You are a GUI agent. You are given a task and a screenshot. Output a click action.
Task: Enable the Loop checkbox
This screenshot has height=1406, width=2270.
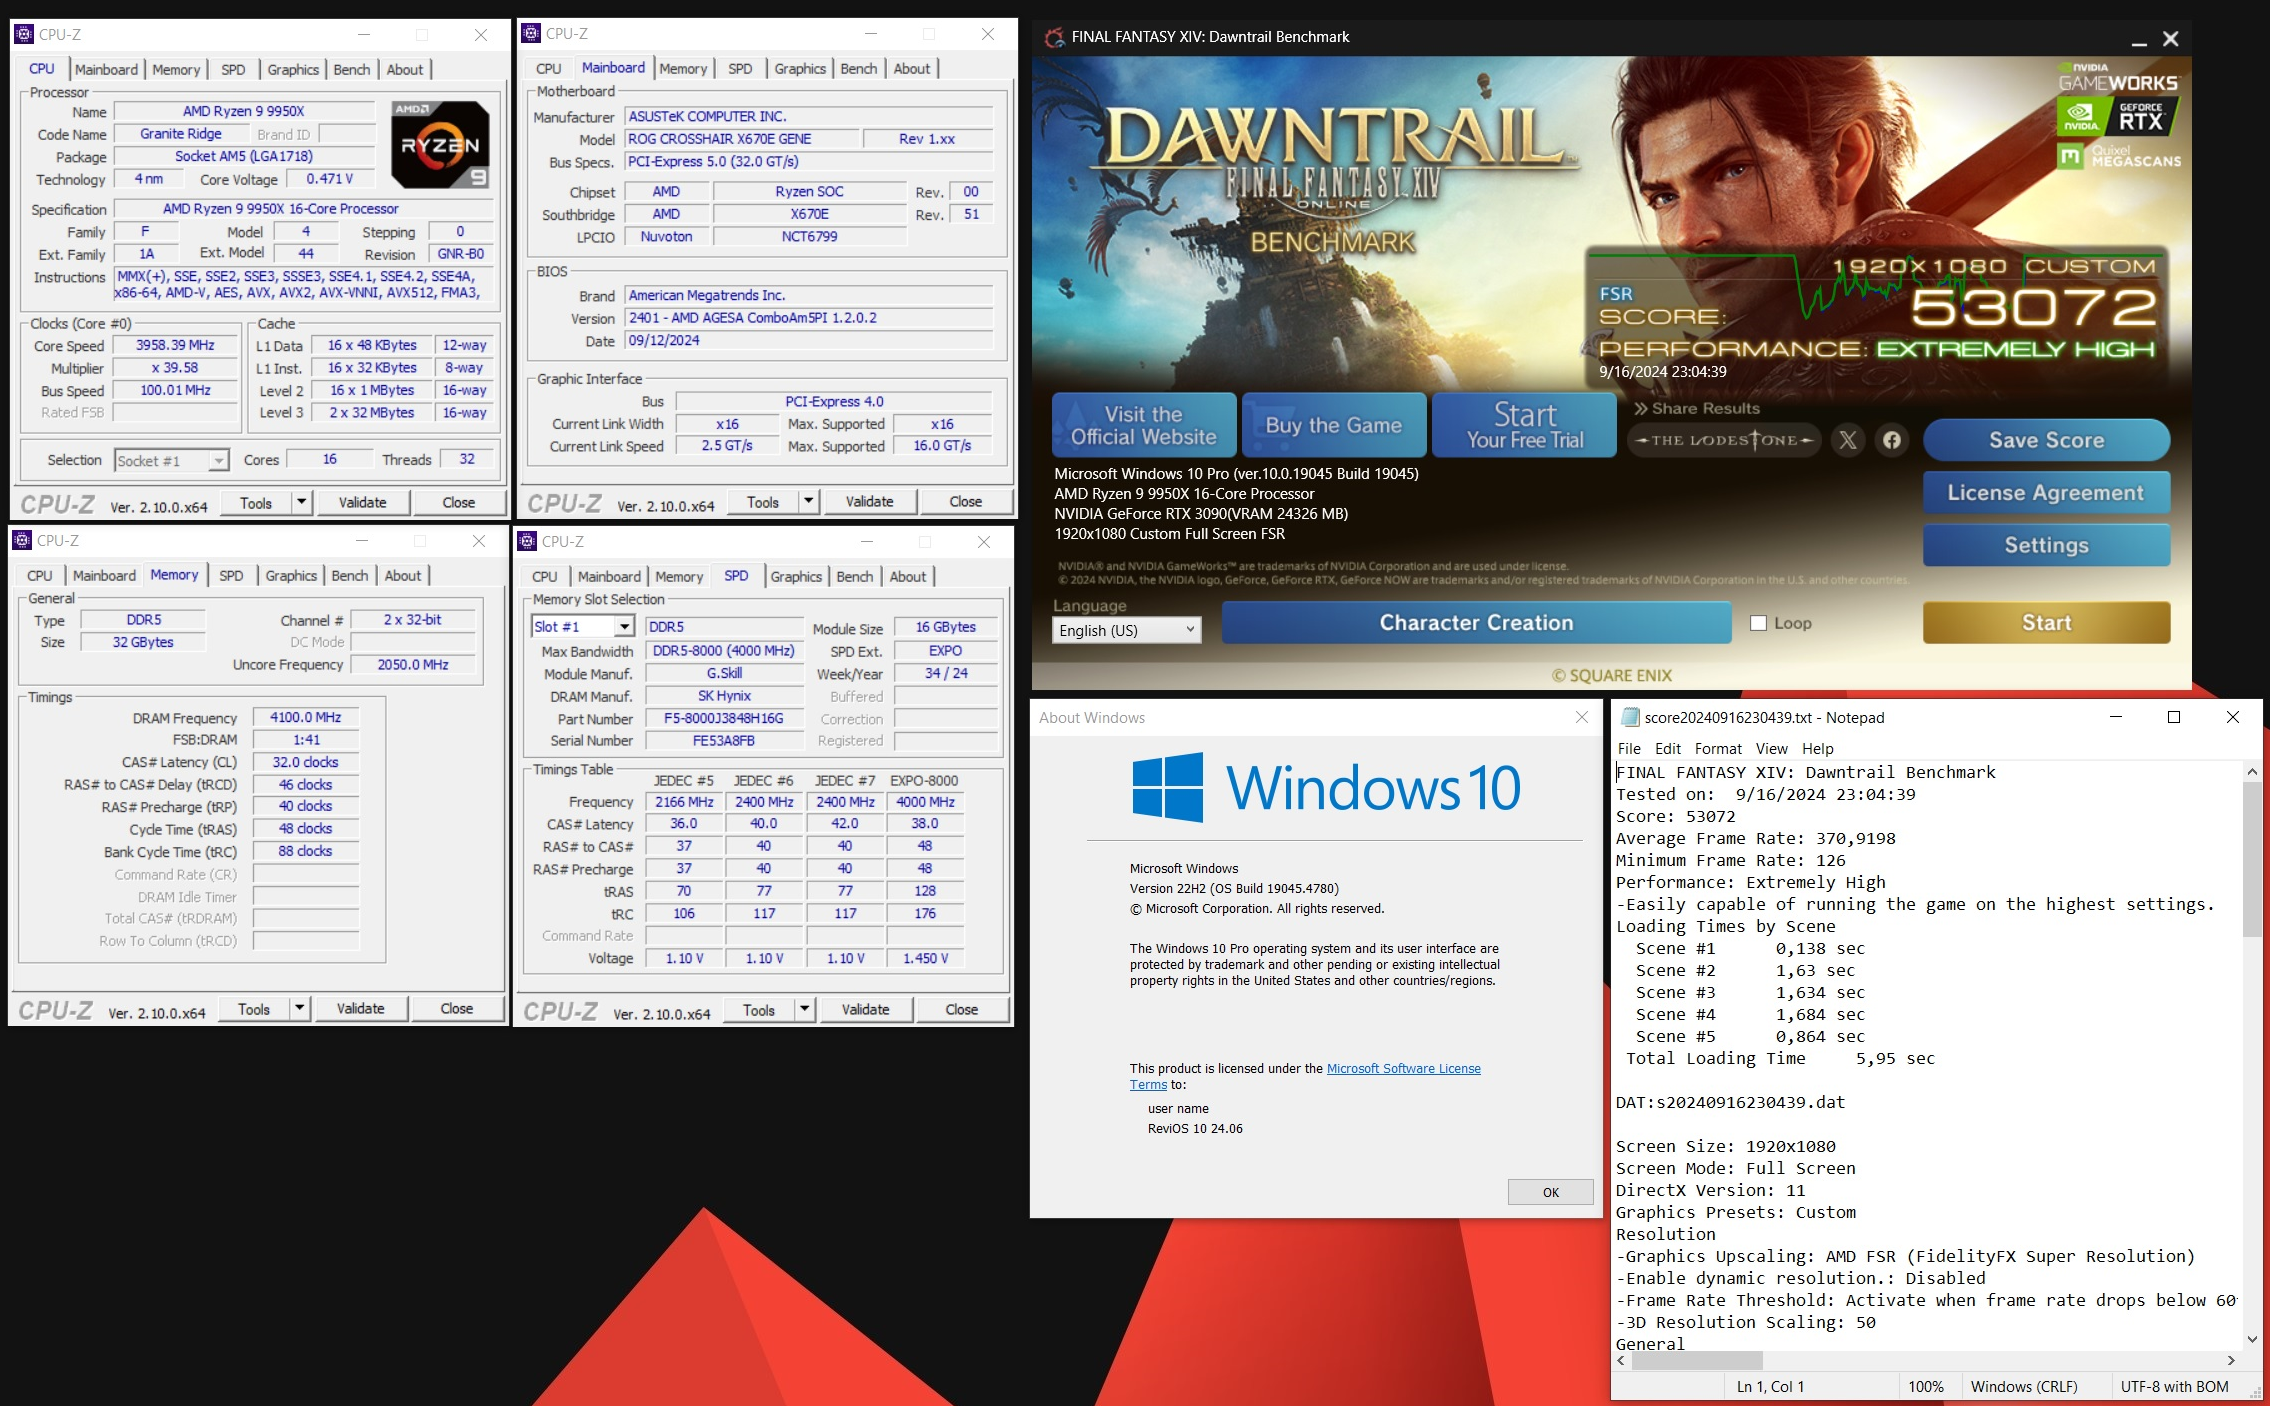pyautogui.click(x=1758, y=623)
